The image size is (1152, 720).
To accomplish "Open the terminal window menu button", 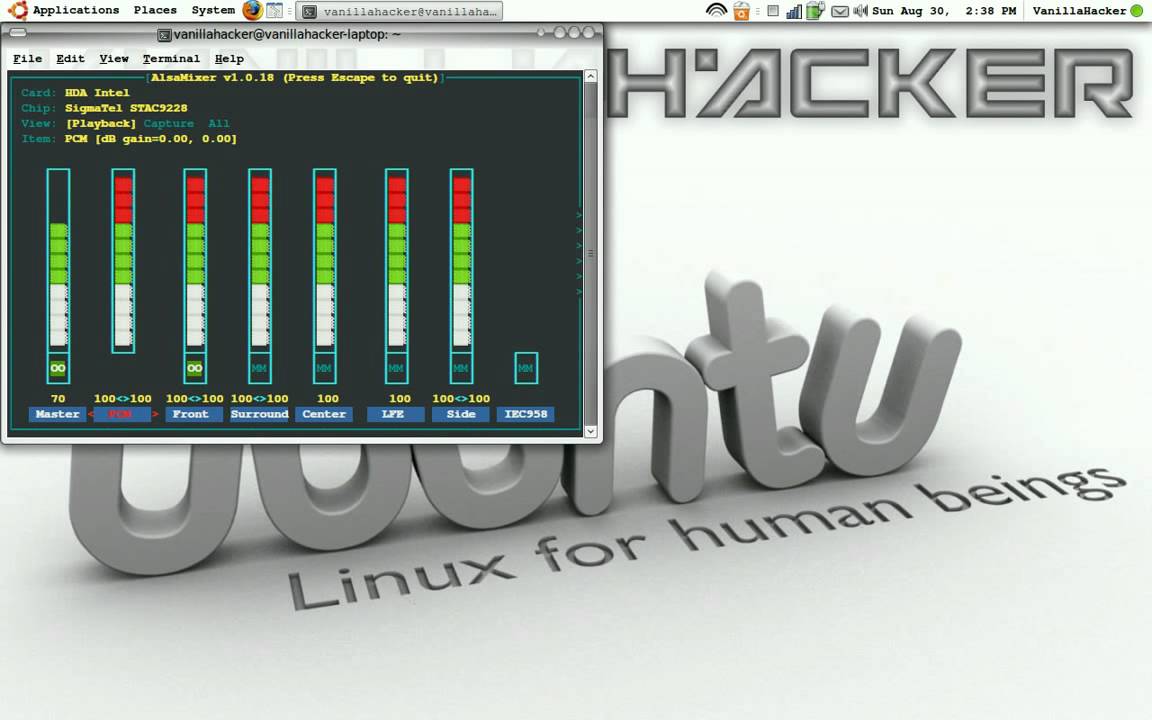I will coord(18,32).
